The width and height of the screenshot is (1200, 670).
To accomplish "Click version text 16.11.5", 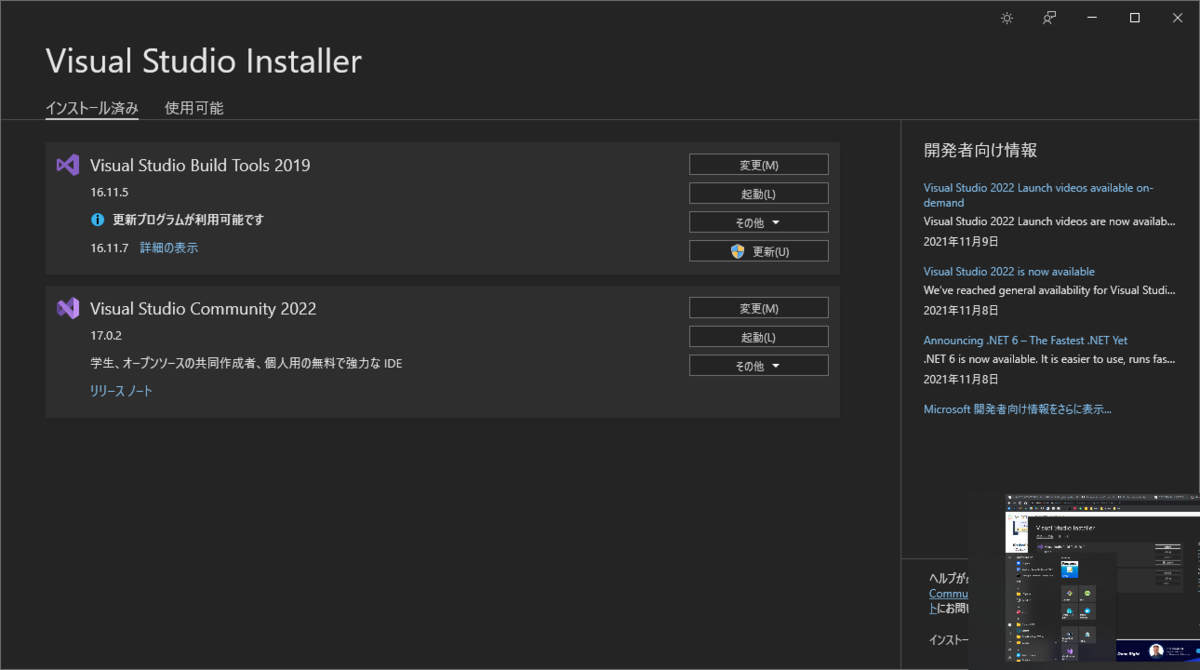I will pos(109,191).
